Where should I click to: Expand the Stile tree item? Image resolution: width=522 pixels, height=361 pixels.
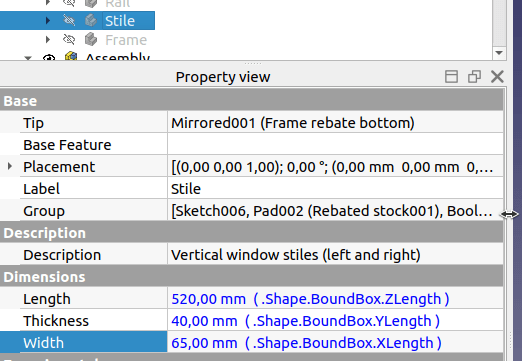[x=48, y=21]
